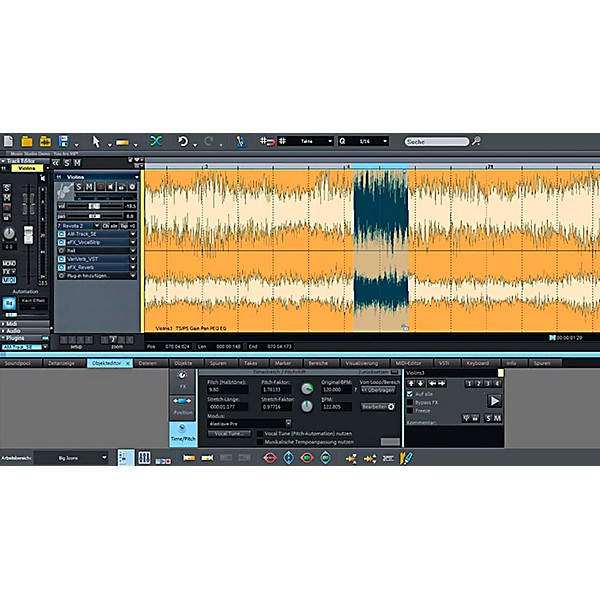This screenshot has height=600, width=600.
Task: Click the Violins track vol slider
Action: pyautogui.click(x=96, y=206)
